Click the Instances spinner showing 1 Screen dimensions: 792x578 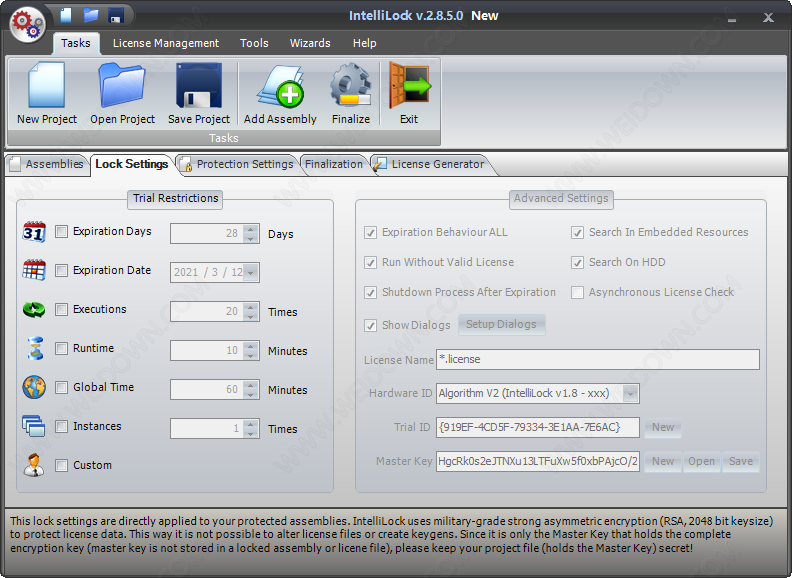coord(215,428)
